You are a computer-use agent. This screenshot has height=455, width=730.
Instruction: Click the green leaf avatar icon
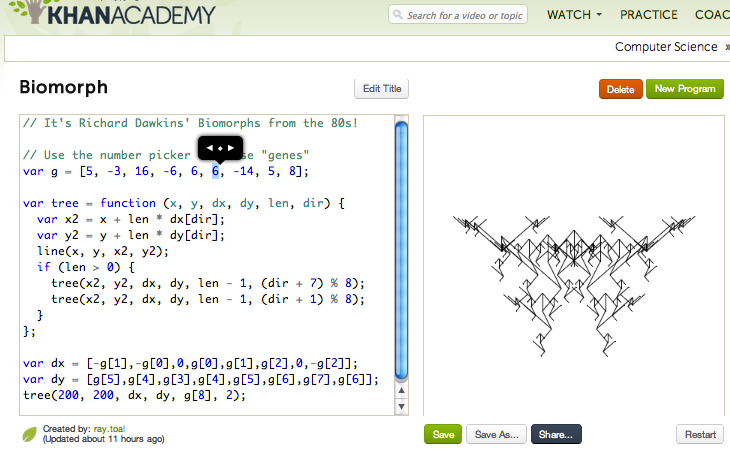pyautogui.click(x=30, y=434)
